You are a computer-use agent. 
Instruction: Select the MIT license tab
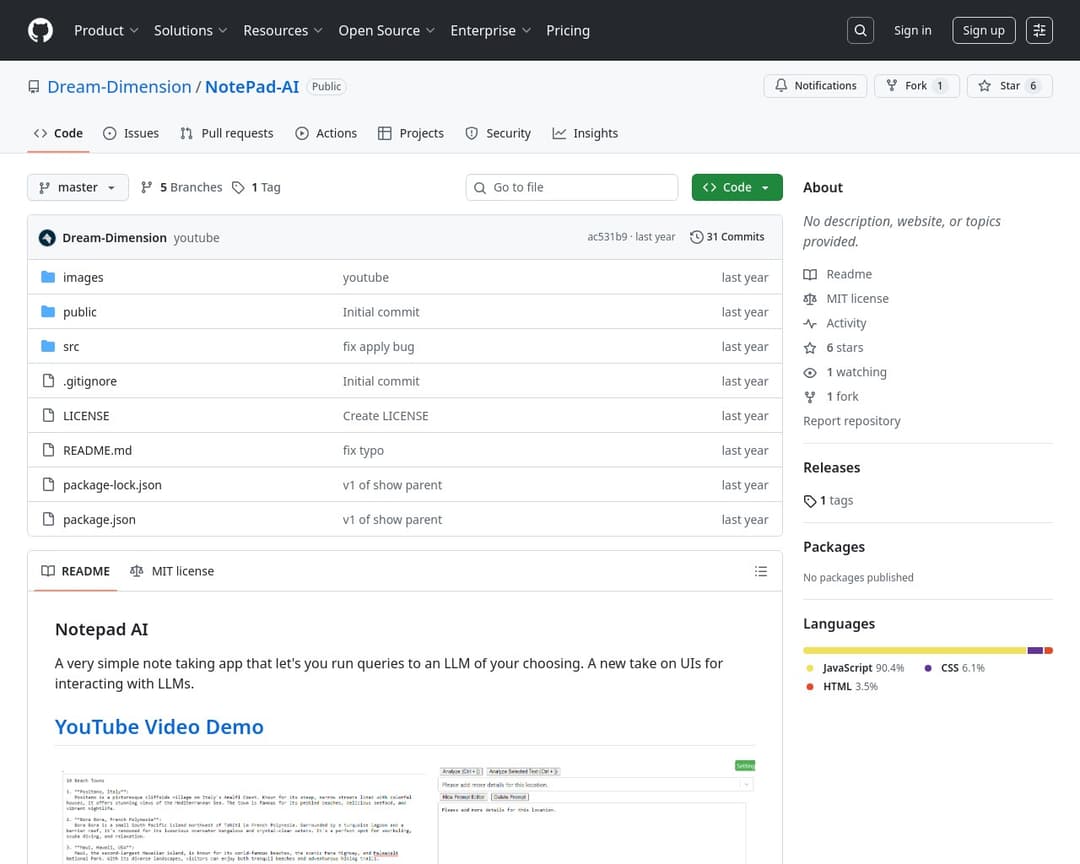[x=172, y=571]
